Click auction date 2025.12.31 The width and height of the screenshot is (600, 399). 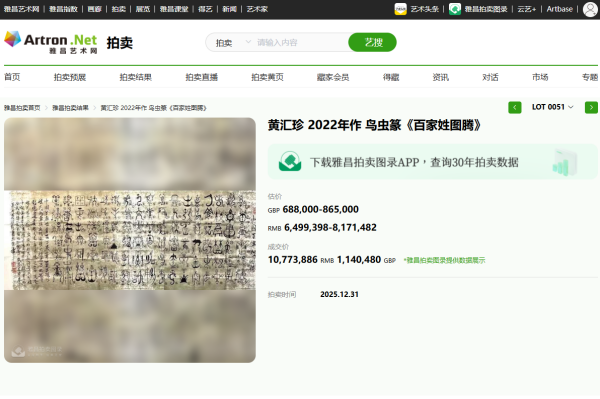coord(339,295)
